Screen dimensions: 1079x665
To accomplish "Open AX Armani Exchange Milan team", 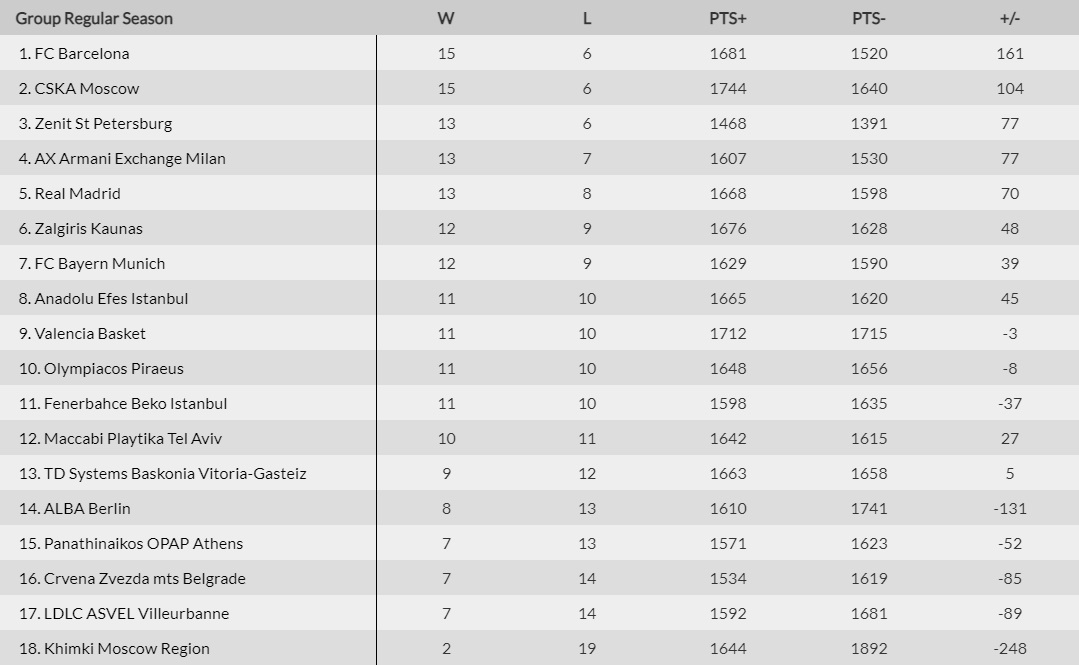I will [x=130, y=159].
